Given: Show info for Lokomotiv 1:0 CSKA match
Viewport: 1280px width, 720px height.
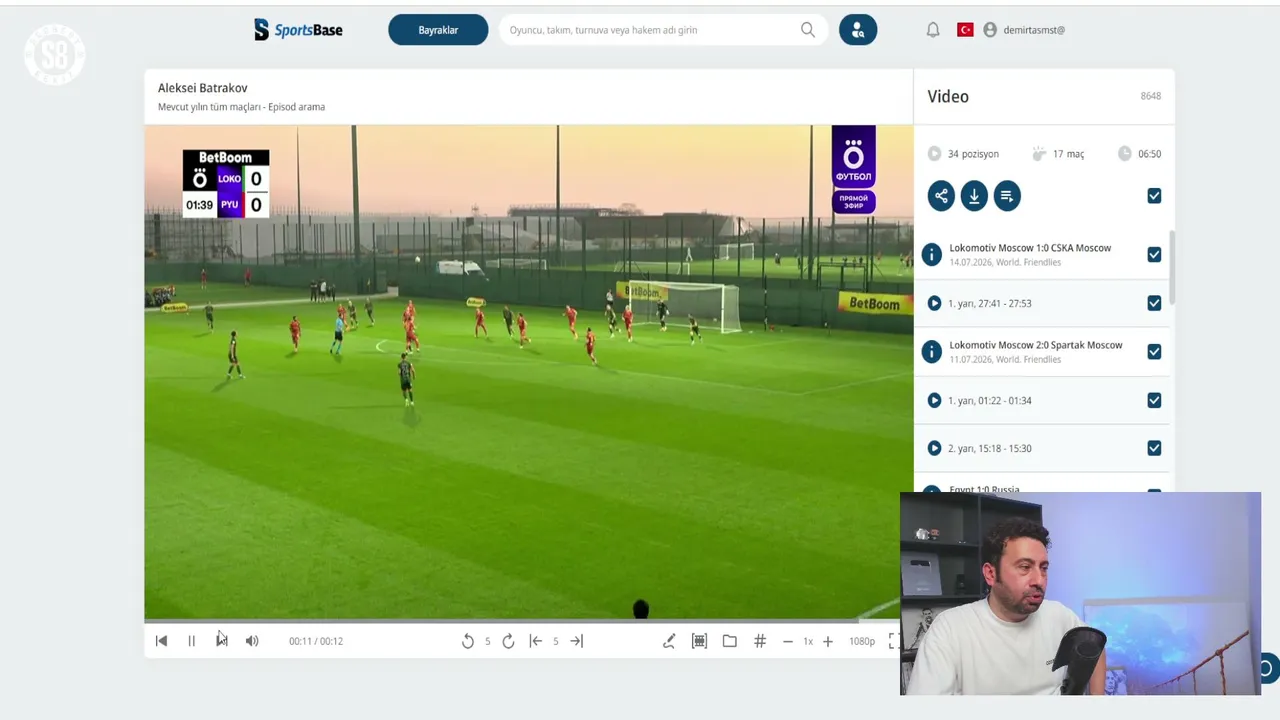Looking at the screenshot, I should [932, 255].
